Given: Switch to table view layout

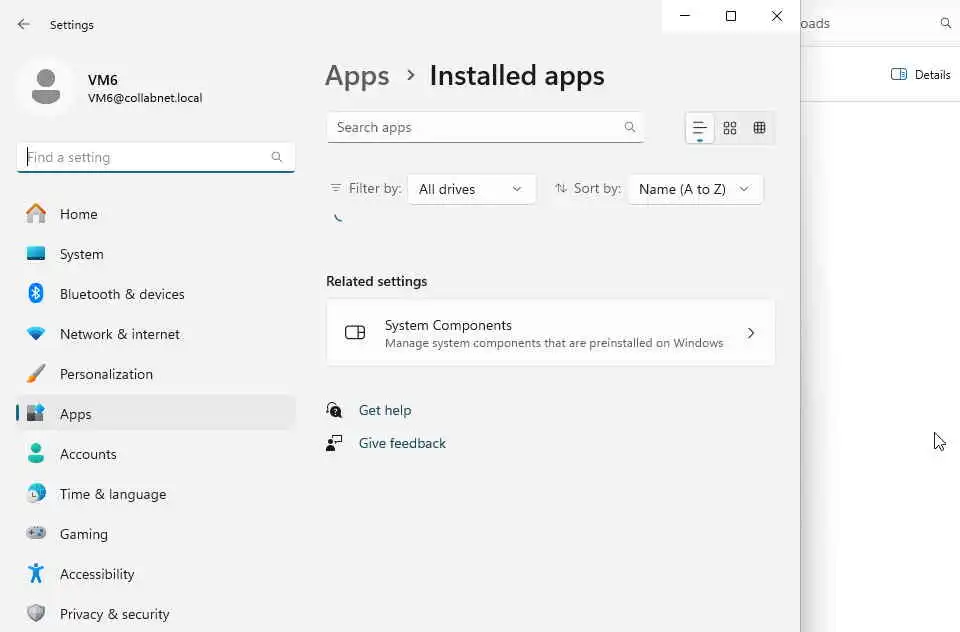Looking at the screenshot, I should point(760,128).
